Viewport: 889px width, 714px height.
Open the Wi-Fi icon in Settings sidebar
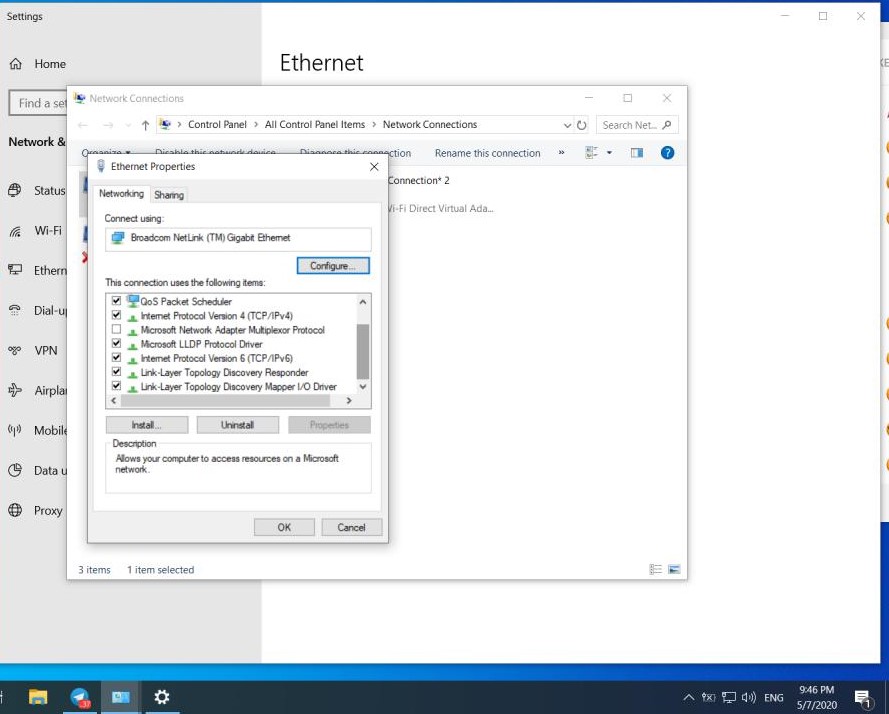[15, 231]
